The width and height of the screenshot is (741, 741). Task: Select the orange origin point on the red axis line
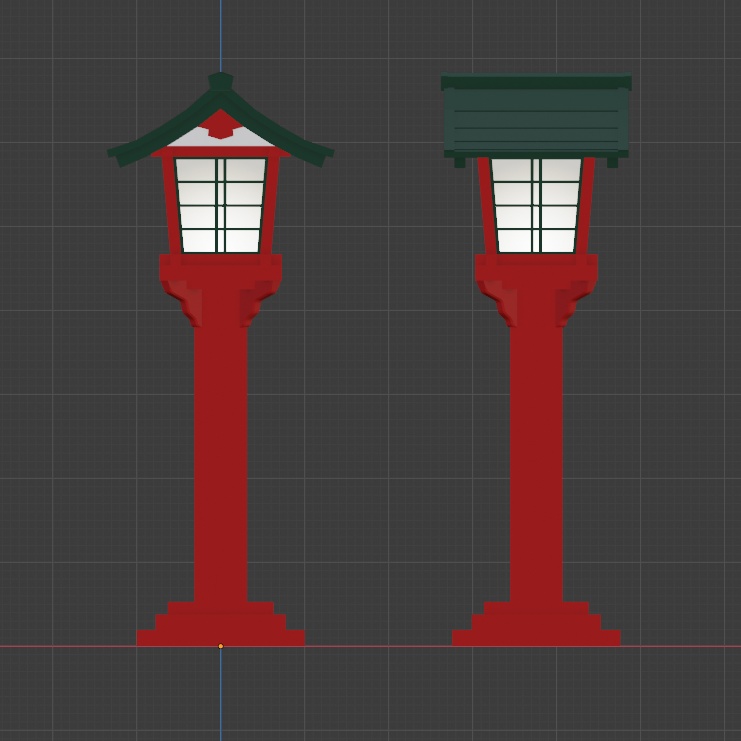[221, 646]
